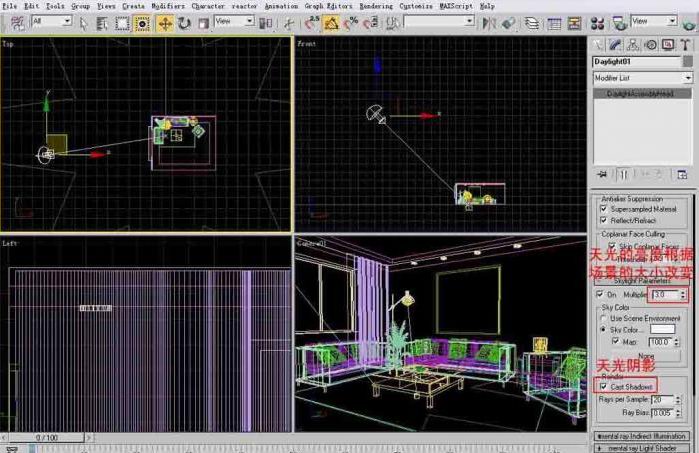Open the Create command panel tab
Screen dimensions: 699x453
[599, 44]
